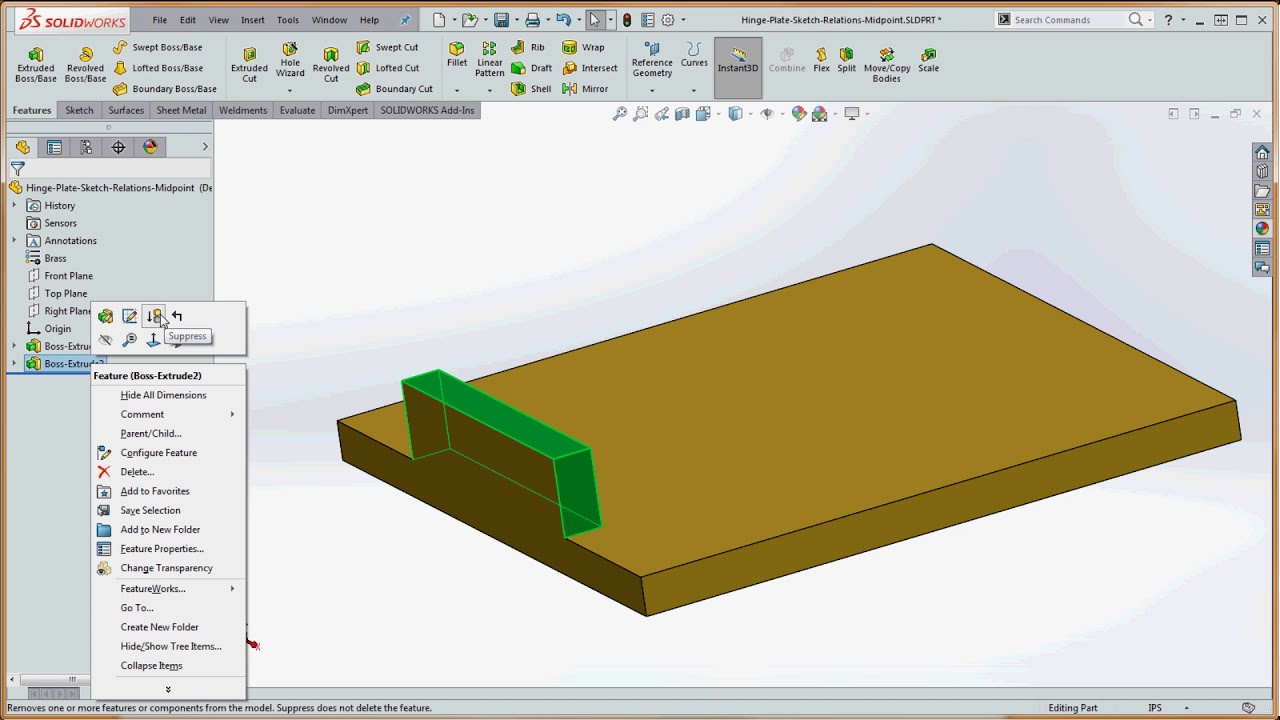
Task: Select the Brass material item
Action: pos(55,258)
